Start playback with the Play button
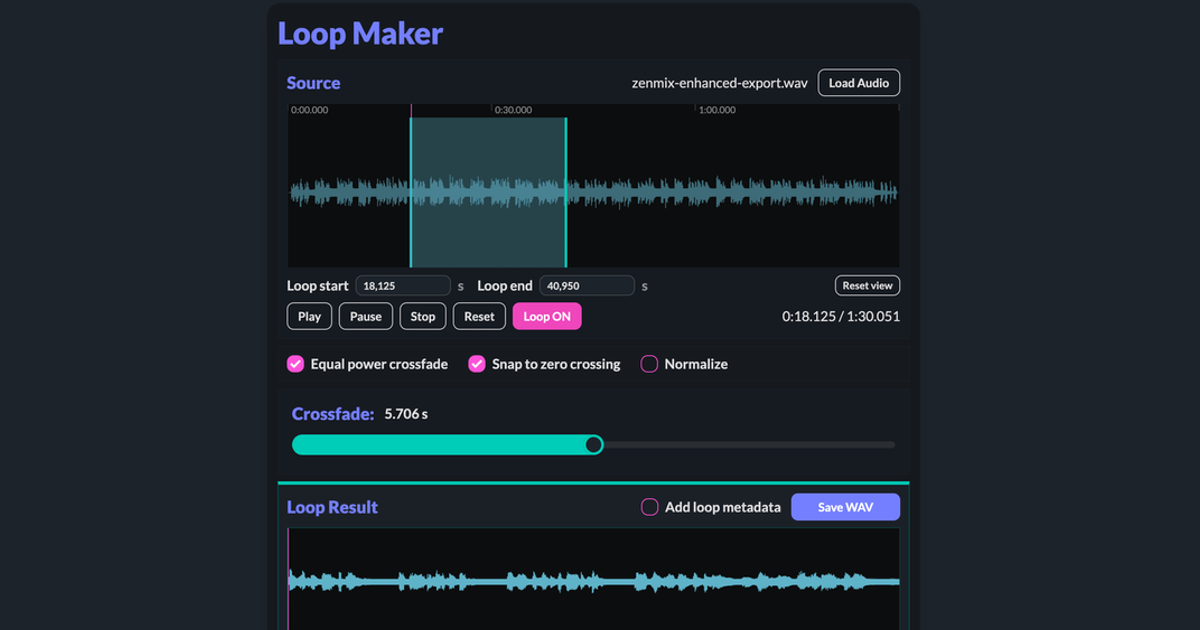 click(309, 316)
